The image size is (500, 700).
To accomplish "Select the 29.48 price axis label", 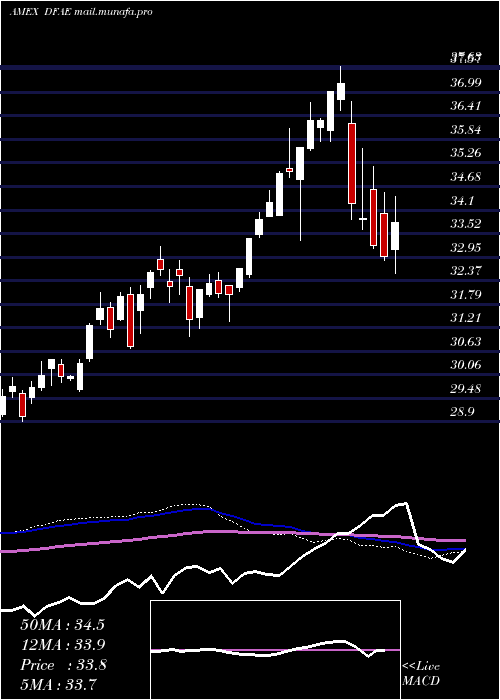I will (x=466, y=389).
